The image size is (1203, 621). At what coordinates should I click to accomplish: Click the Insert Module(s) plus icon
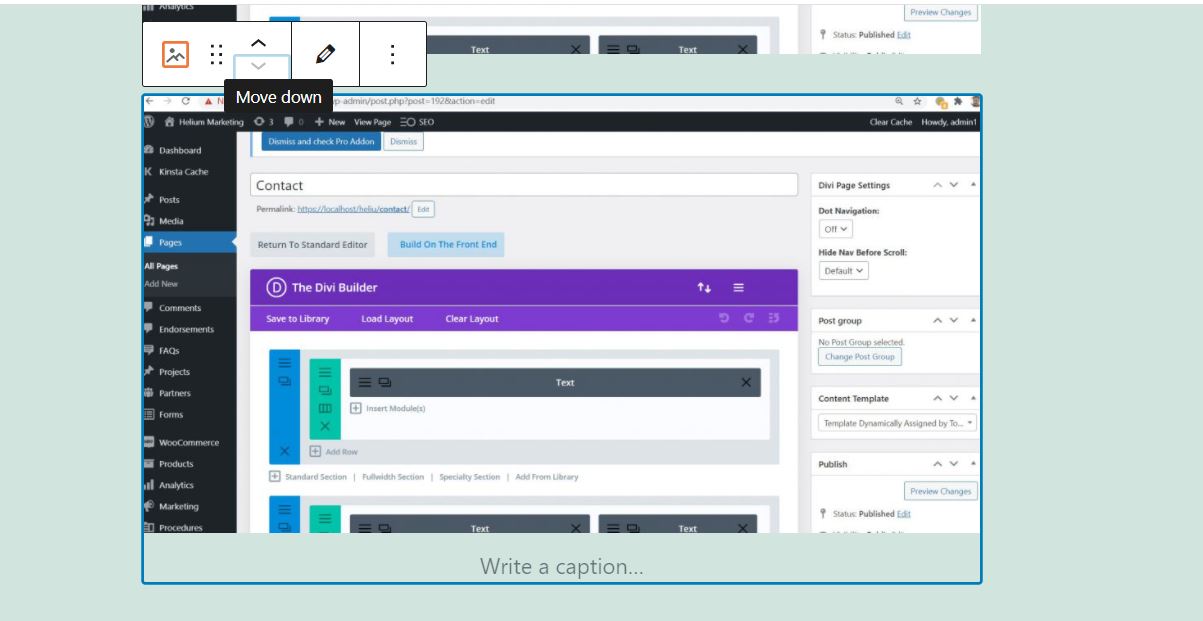(355, 408)
